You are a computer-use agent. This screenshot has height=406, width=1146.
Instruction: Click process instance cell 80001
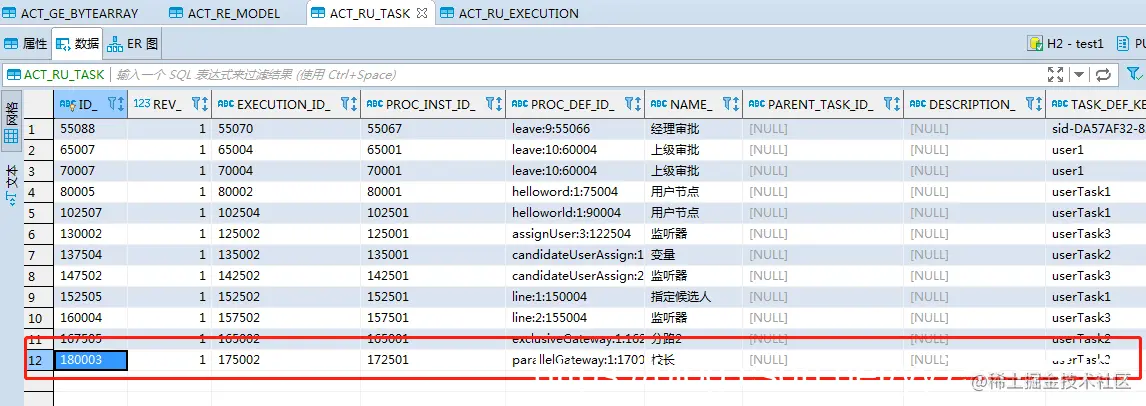(433, 192)
